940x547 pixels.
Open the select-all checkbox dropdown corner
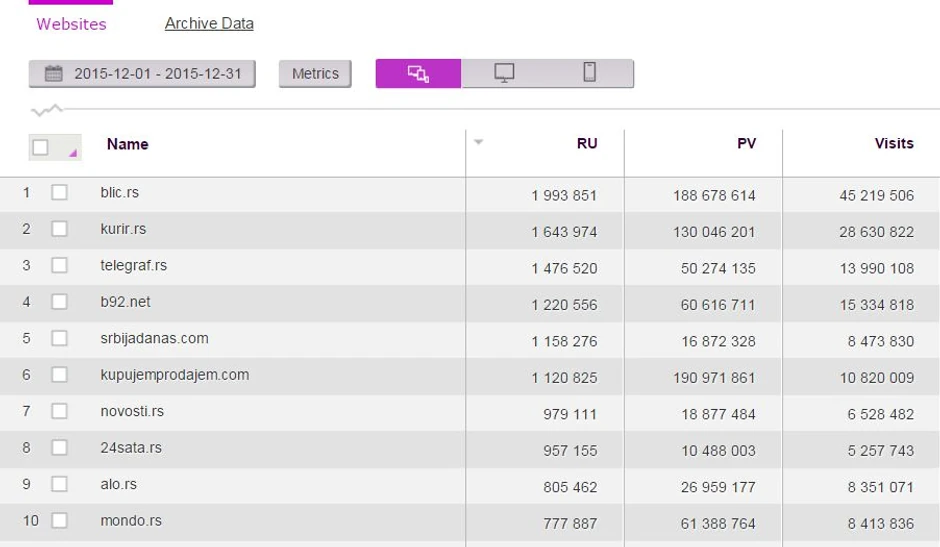coord(73,154)
